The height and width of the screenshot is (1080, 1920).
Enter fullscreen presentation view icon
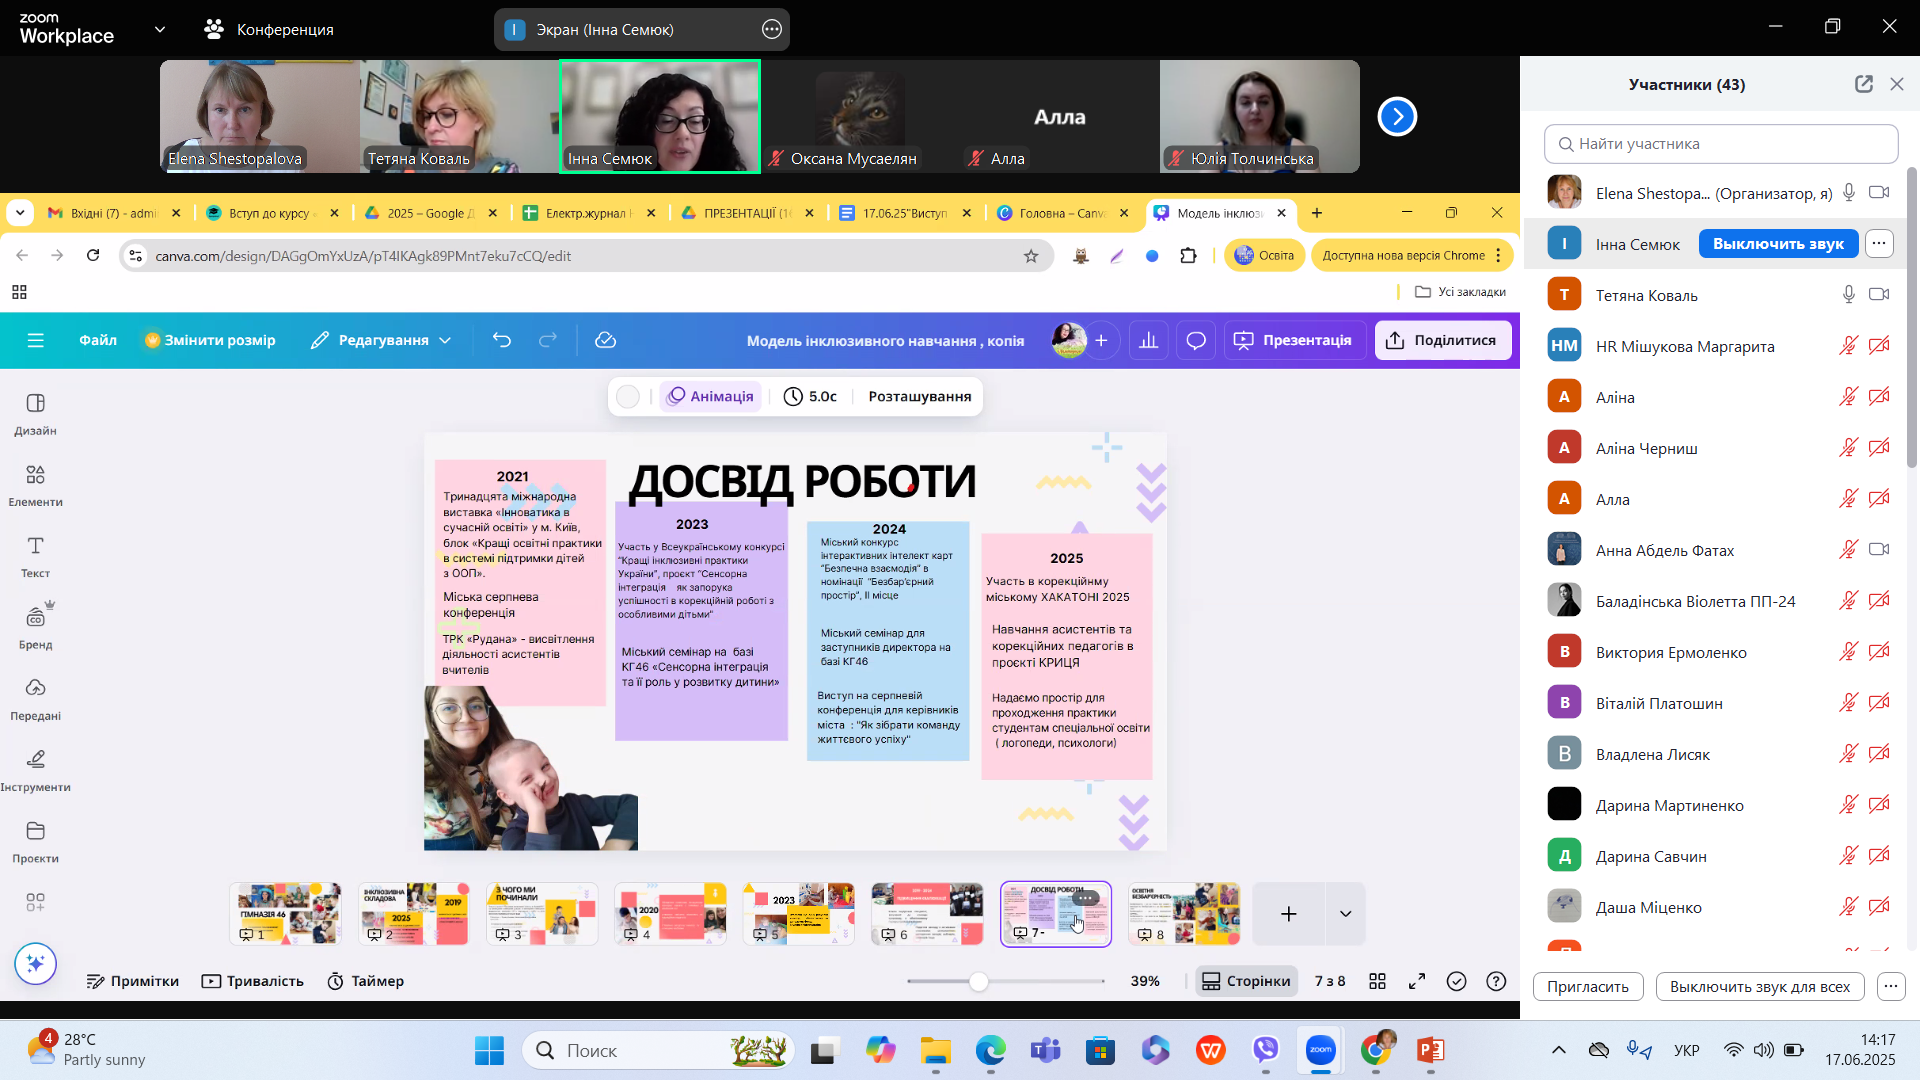pos(1417,981)
